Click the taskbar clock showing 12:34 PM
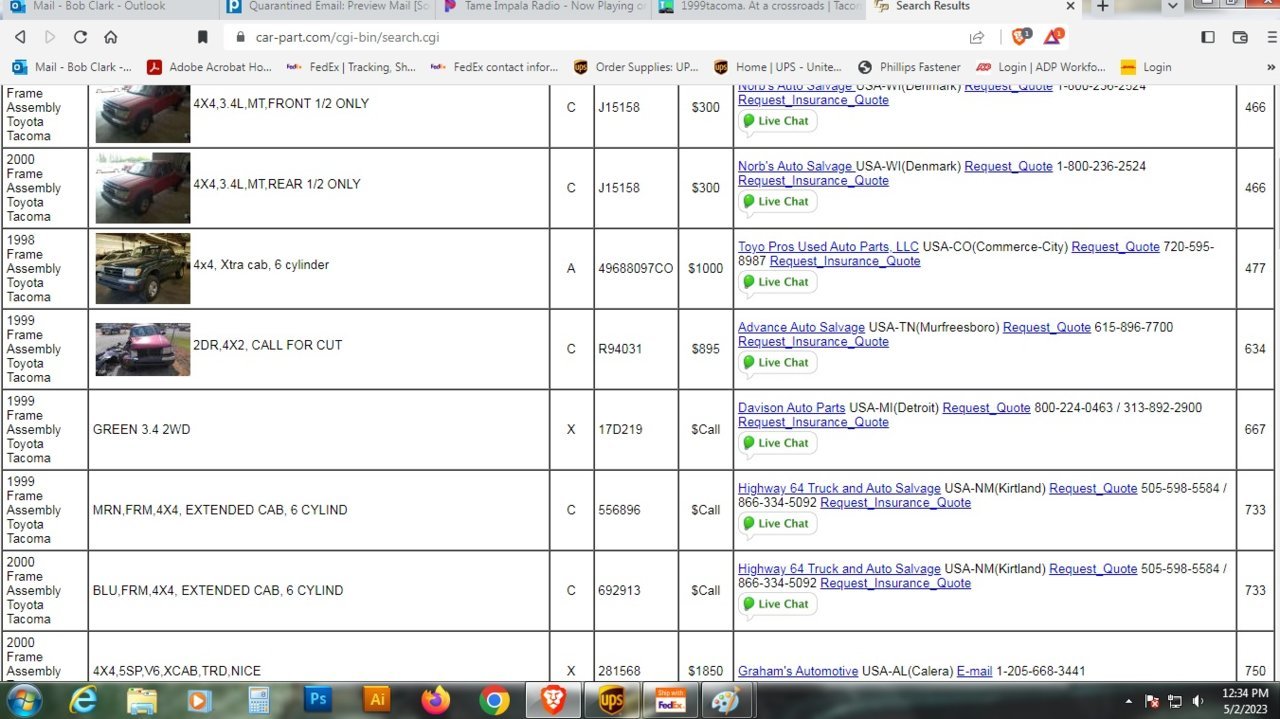Screen dimensions: 1280x719 click(x=1244, y=701)
